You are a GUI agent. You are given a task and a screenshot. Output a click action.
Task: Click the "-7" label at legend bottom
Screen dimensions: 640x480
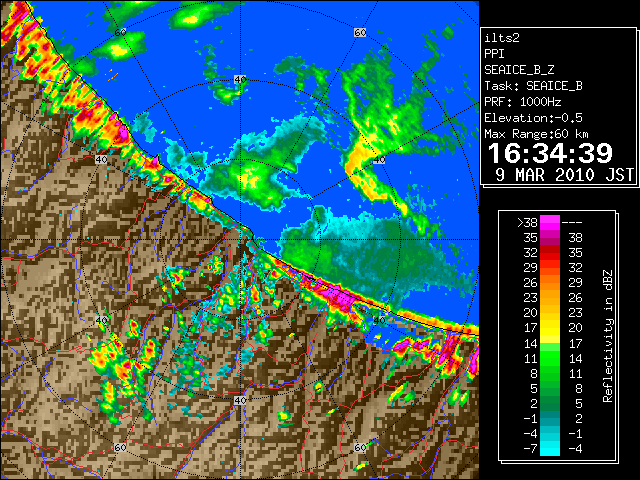tap(530, 449)
